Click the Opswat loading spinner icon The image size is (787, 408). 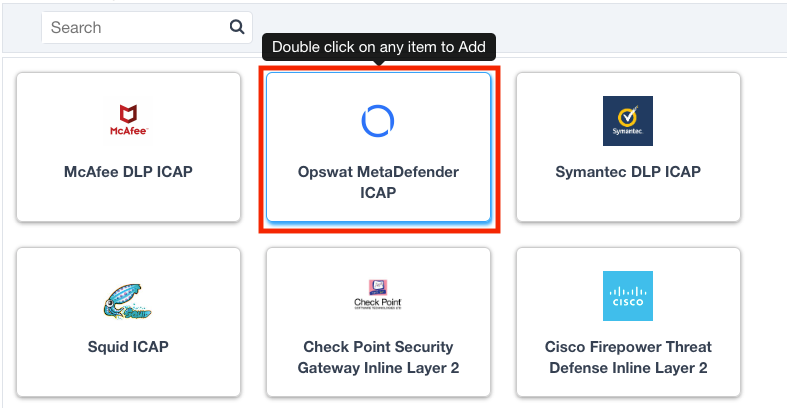(x=378, y=121)
